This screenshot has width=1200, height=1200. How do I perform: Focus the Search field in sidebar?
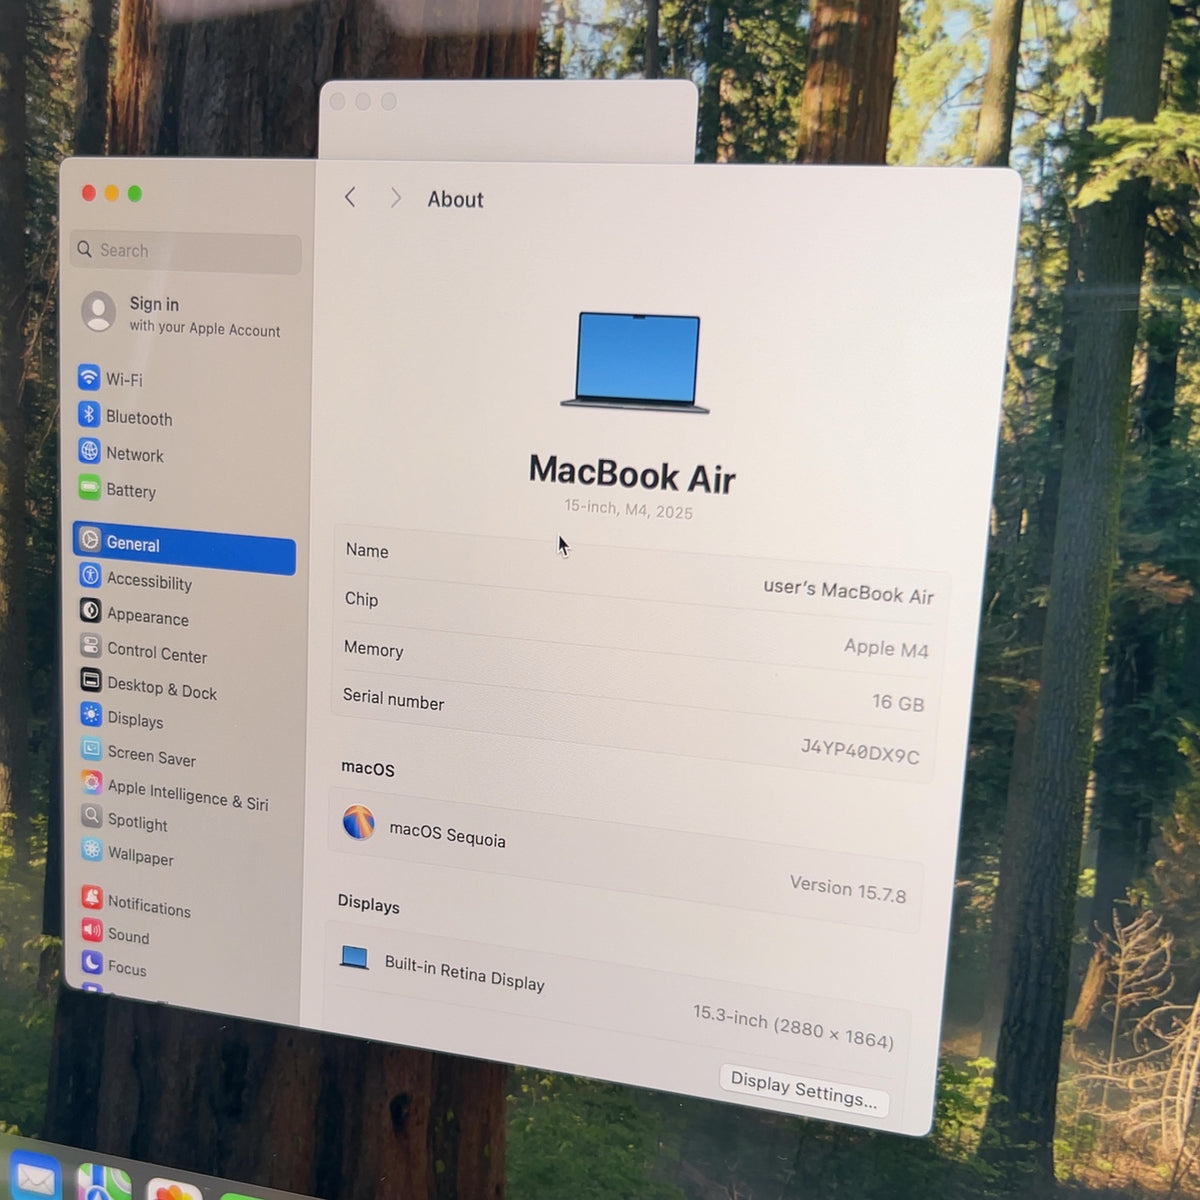click(187, 252)
